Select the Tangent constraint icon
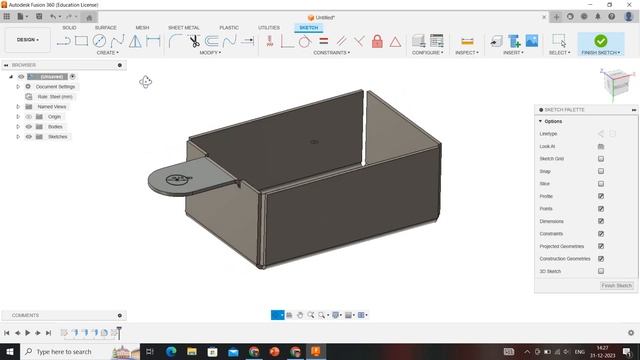The width and height of the screenshot is (640, 360). coord(304,41)
